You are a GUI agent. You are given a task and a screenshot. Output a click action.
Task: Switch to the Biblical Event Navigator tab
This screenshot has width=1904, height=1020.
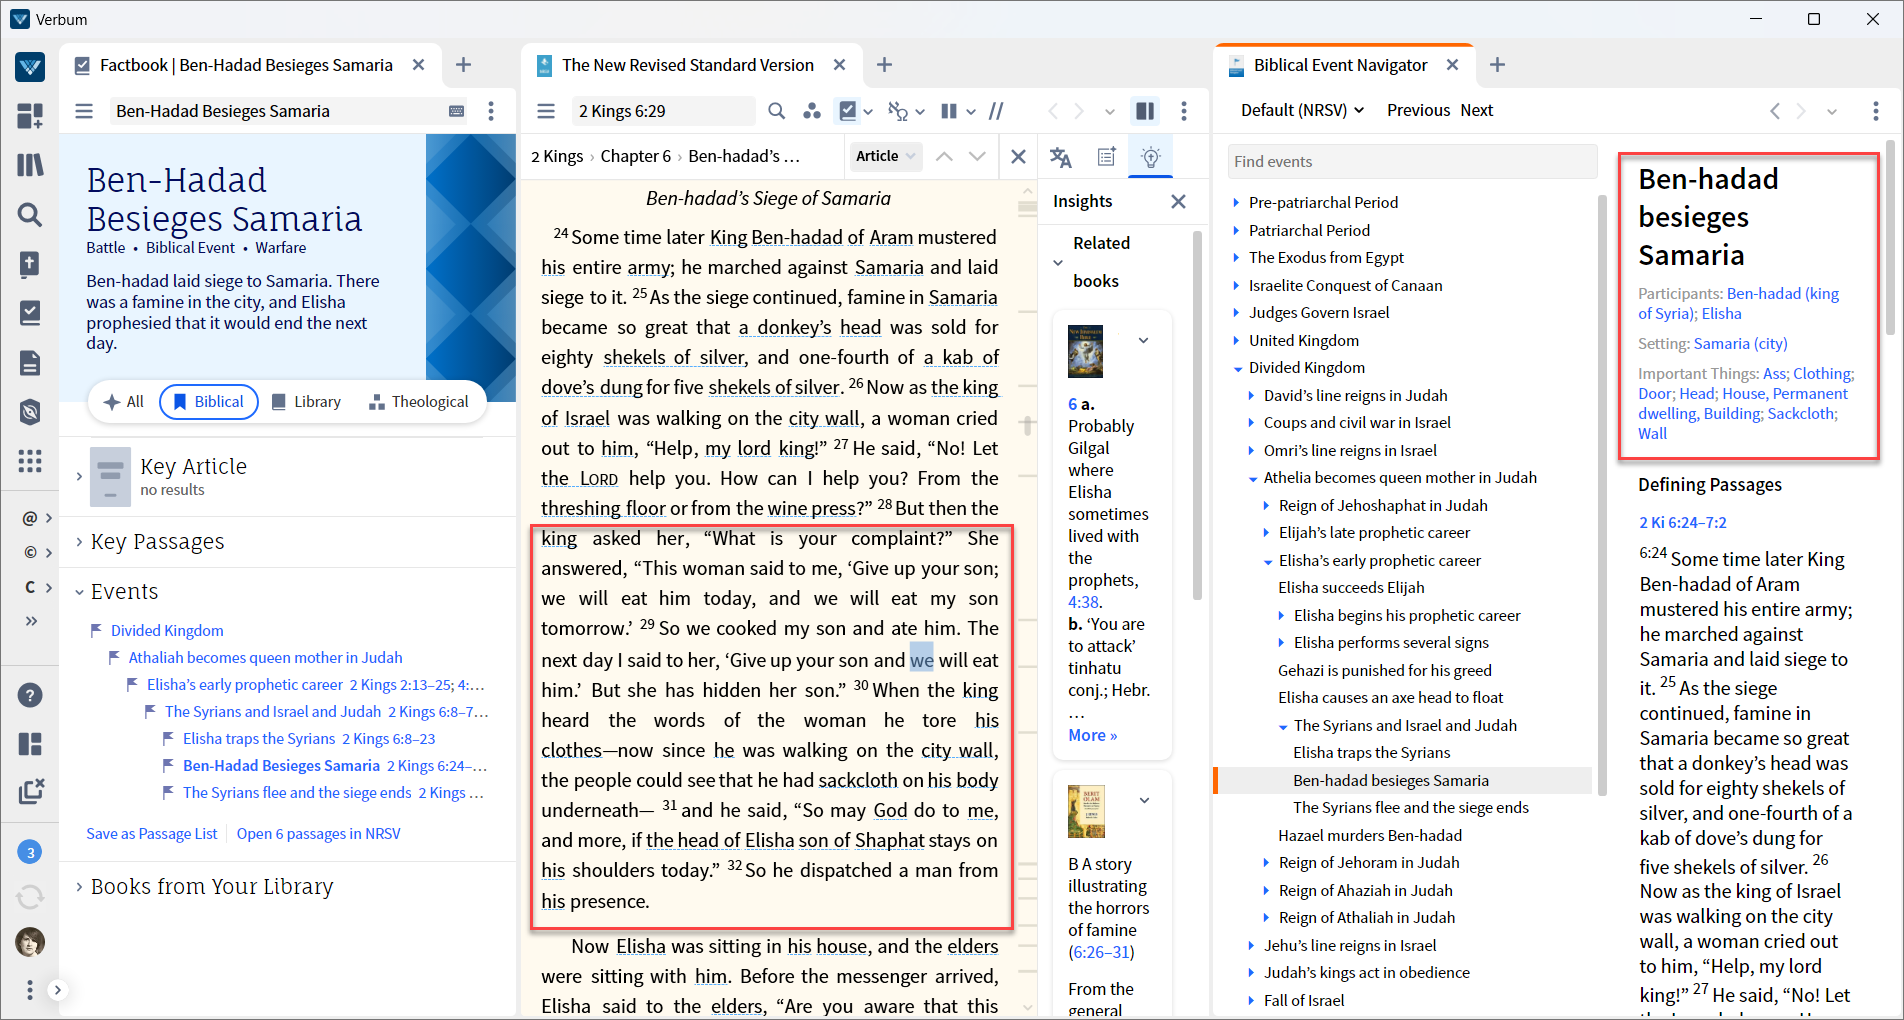point(1340,65)
